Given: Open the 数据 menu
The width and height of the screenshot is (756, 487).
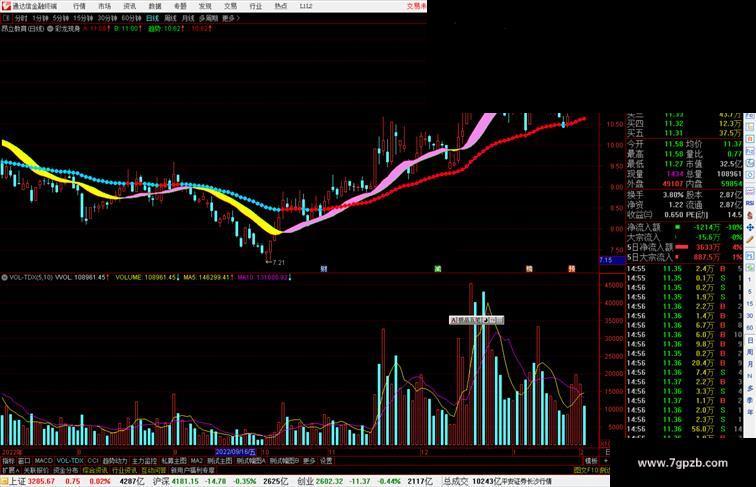Looking at the screenshot, I should click(x=155, y=6).
